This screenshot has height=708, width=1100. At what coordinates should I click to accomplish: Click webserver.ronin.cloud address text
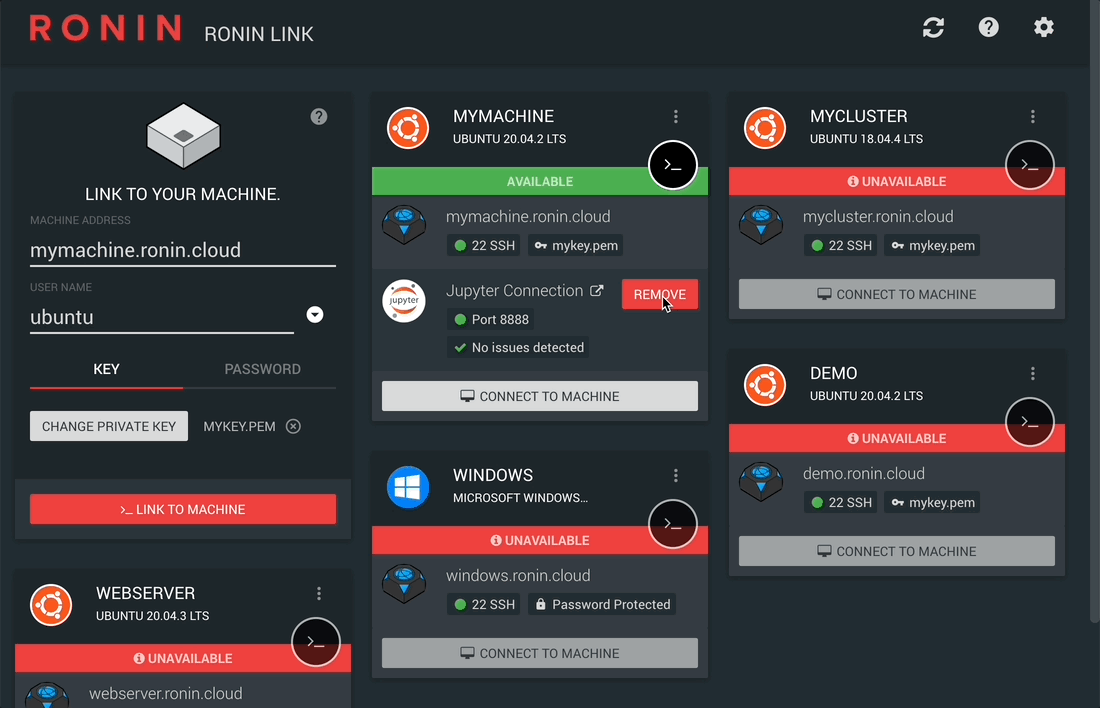[x=166, y=694]
